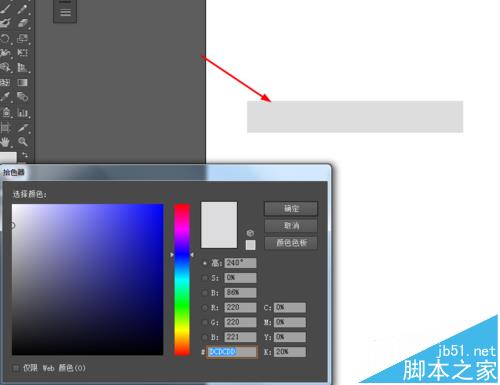Click the M magenta percentage field
Screen dimensions: 500x385
290,322
